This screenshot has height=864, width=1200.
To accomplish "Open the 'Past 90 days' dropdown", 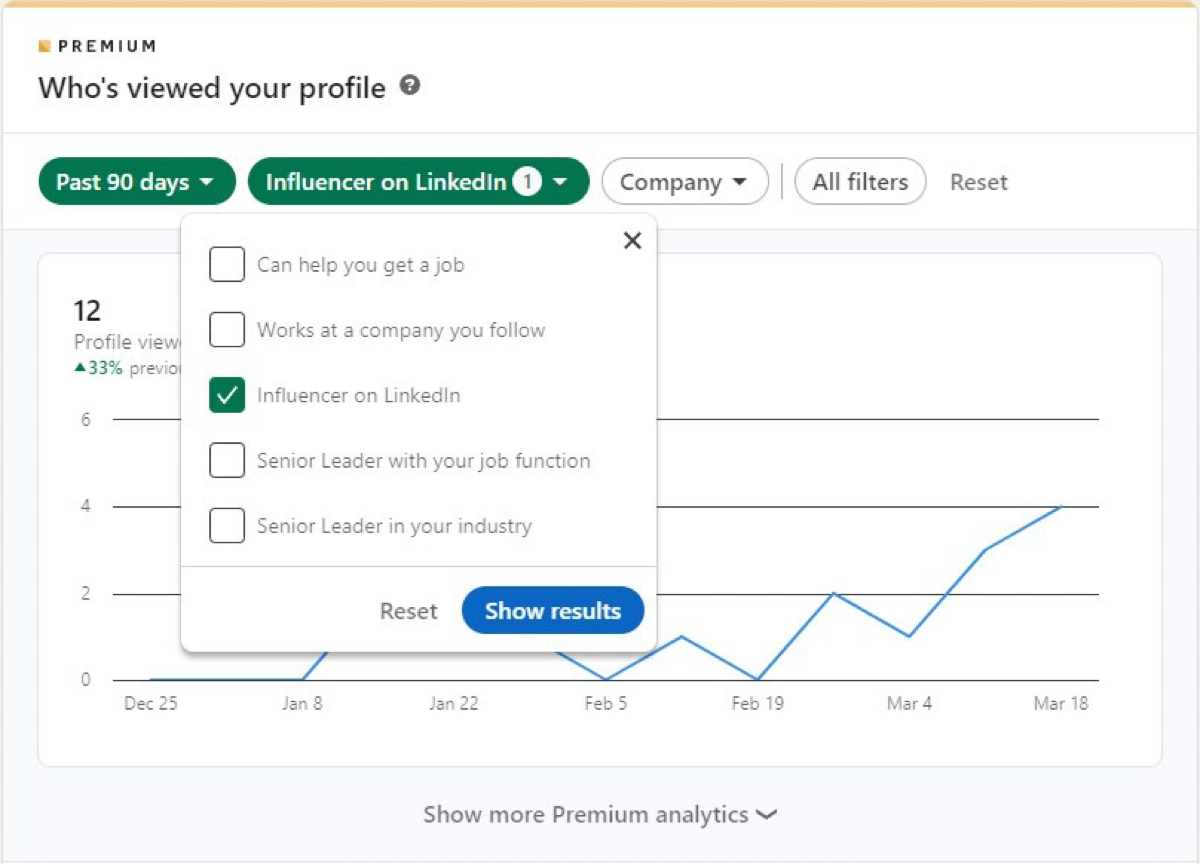I will pyautogui.click(x=136, y=182).
